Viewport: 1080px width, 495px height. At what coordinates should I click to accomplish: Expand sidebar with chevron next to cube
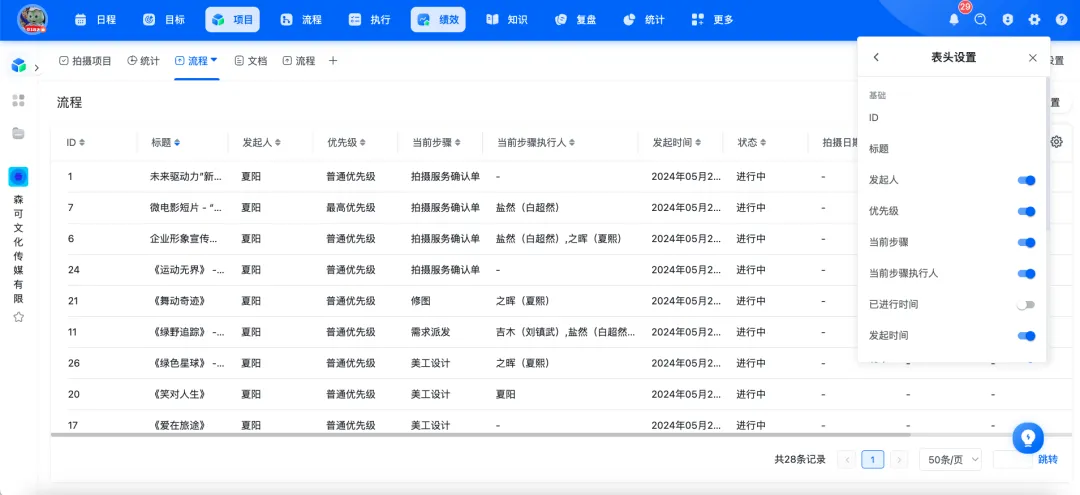pyautogui.click(x=37, y=67)
